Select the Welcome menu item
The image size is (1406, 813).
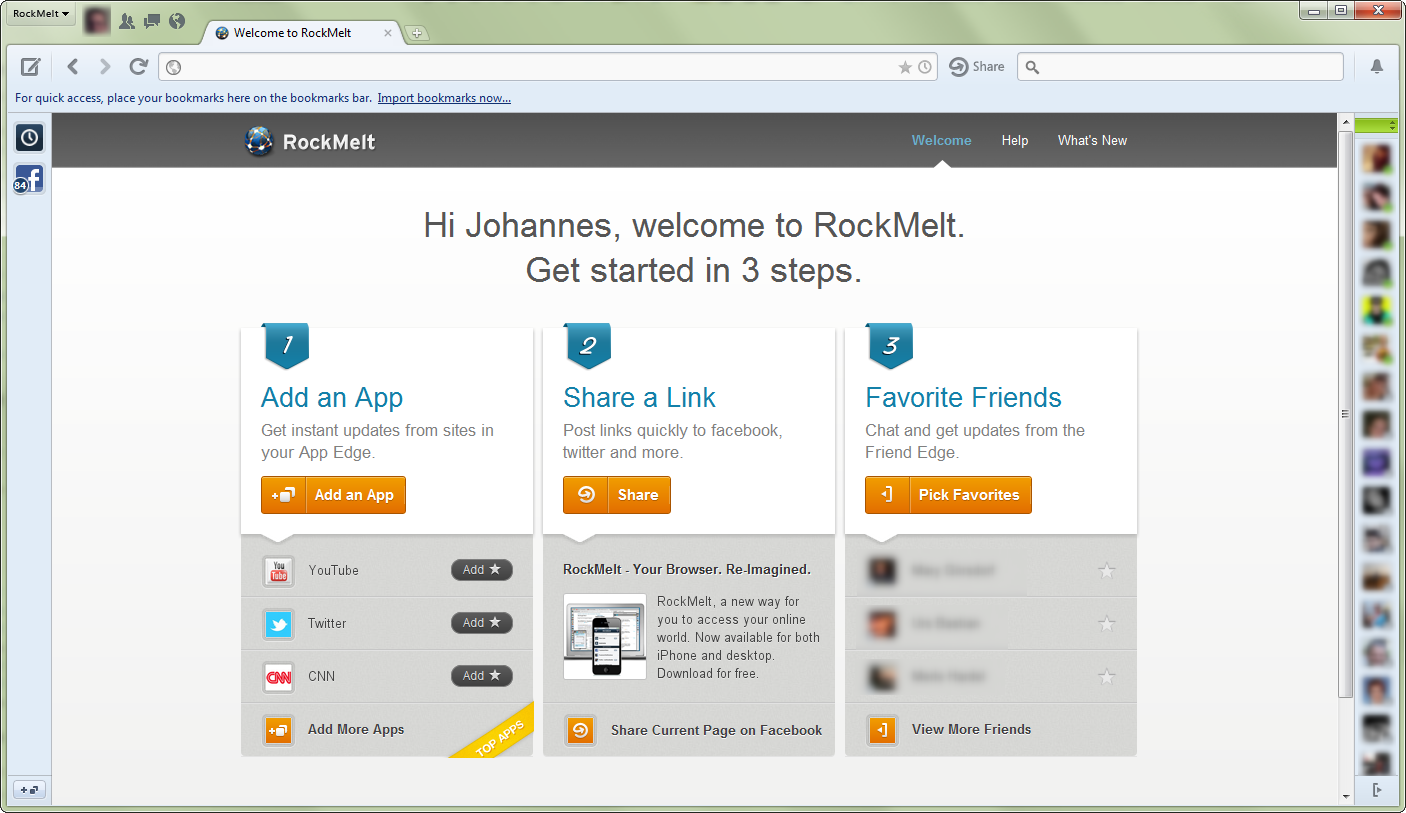click(941, 141)
